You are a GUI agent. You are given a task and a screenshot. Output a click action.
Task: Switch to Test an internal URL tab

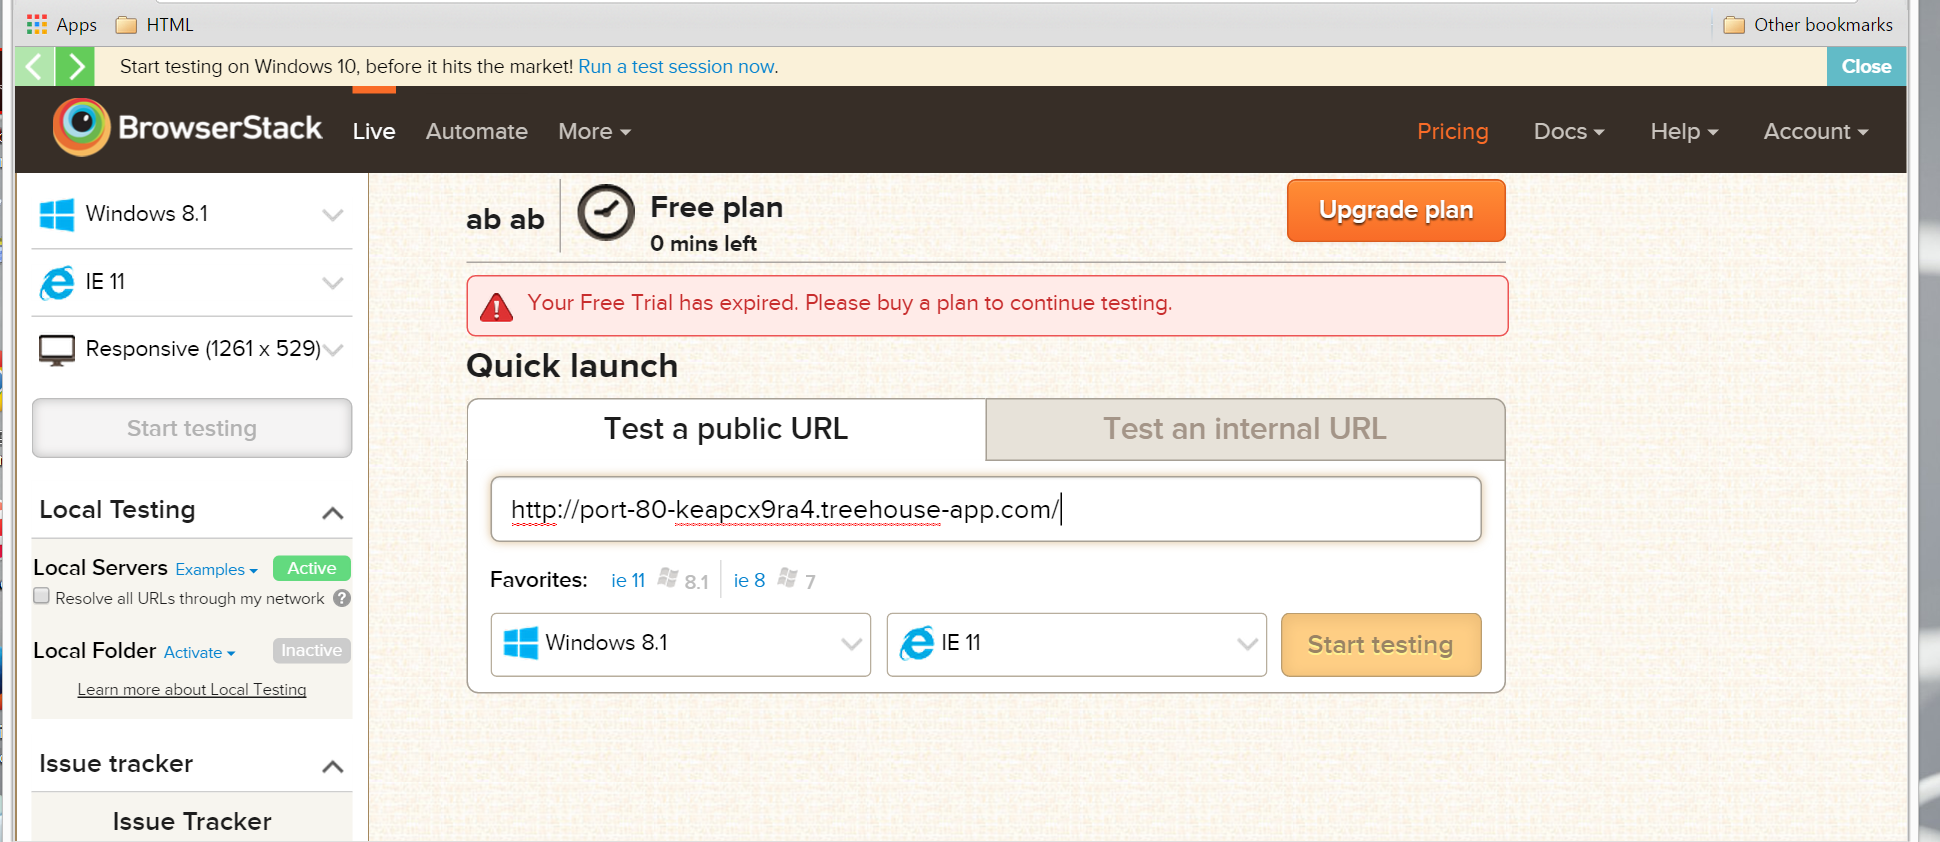(1245, 429)
